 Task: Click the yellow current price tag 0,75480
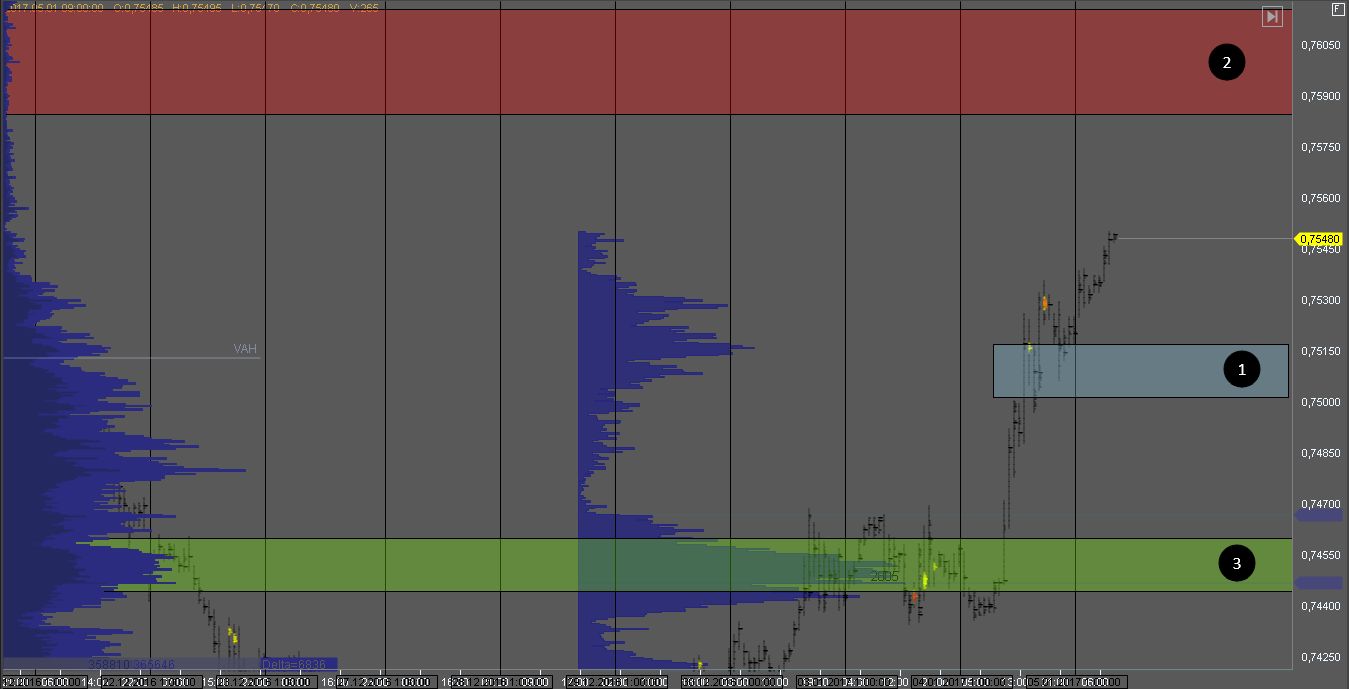coord(1319,239)
